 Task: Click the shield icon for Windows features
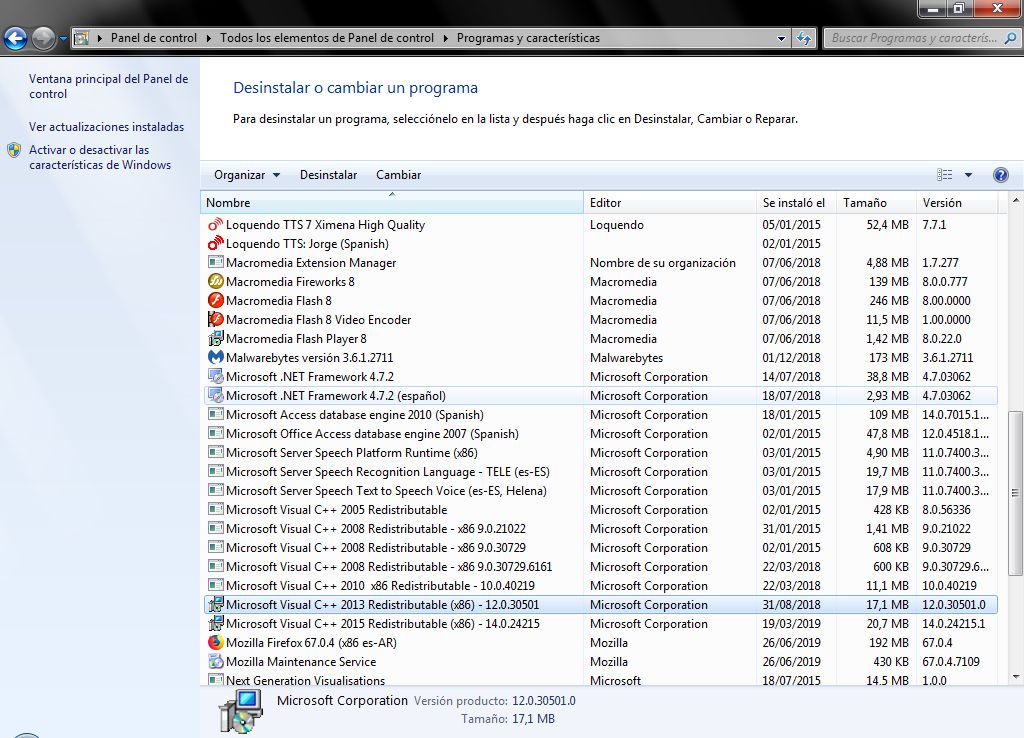14,150
